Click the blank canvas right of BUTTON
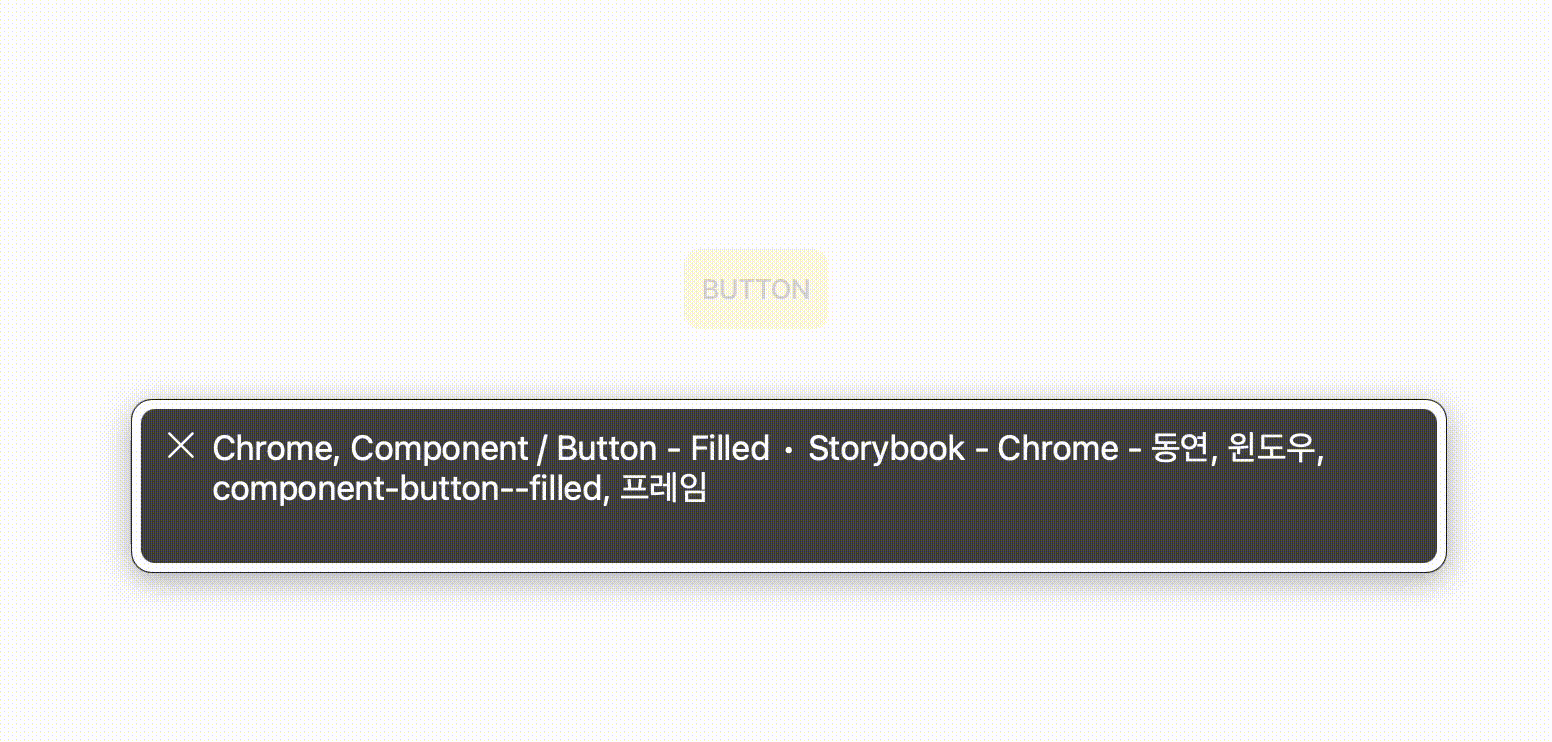This screenshot has height=742, width=1552. 1190,289
